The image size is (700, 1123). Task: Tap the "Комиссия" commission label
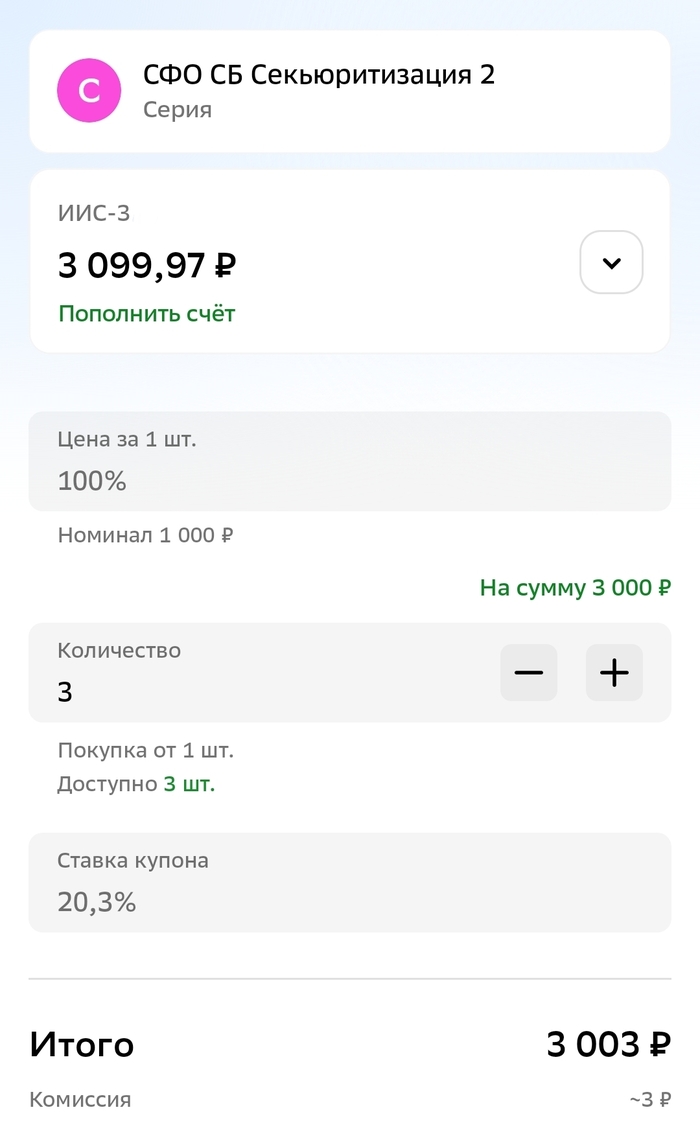click(80, 1100)
